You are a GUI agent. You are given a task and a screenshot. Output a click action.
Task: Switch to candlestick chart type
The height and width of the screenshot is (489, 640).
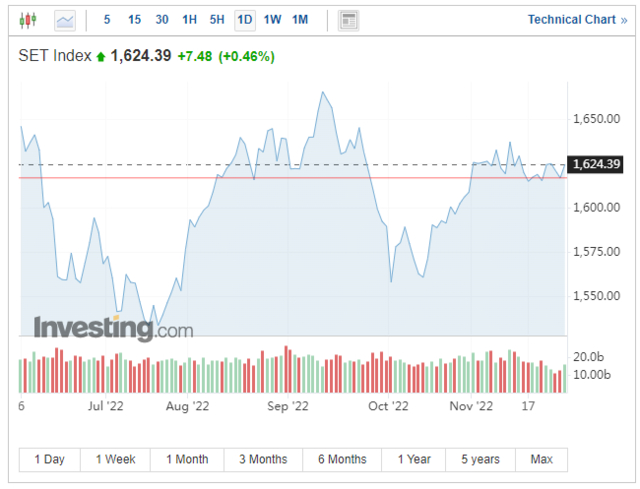[x=27, y=19]
